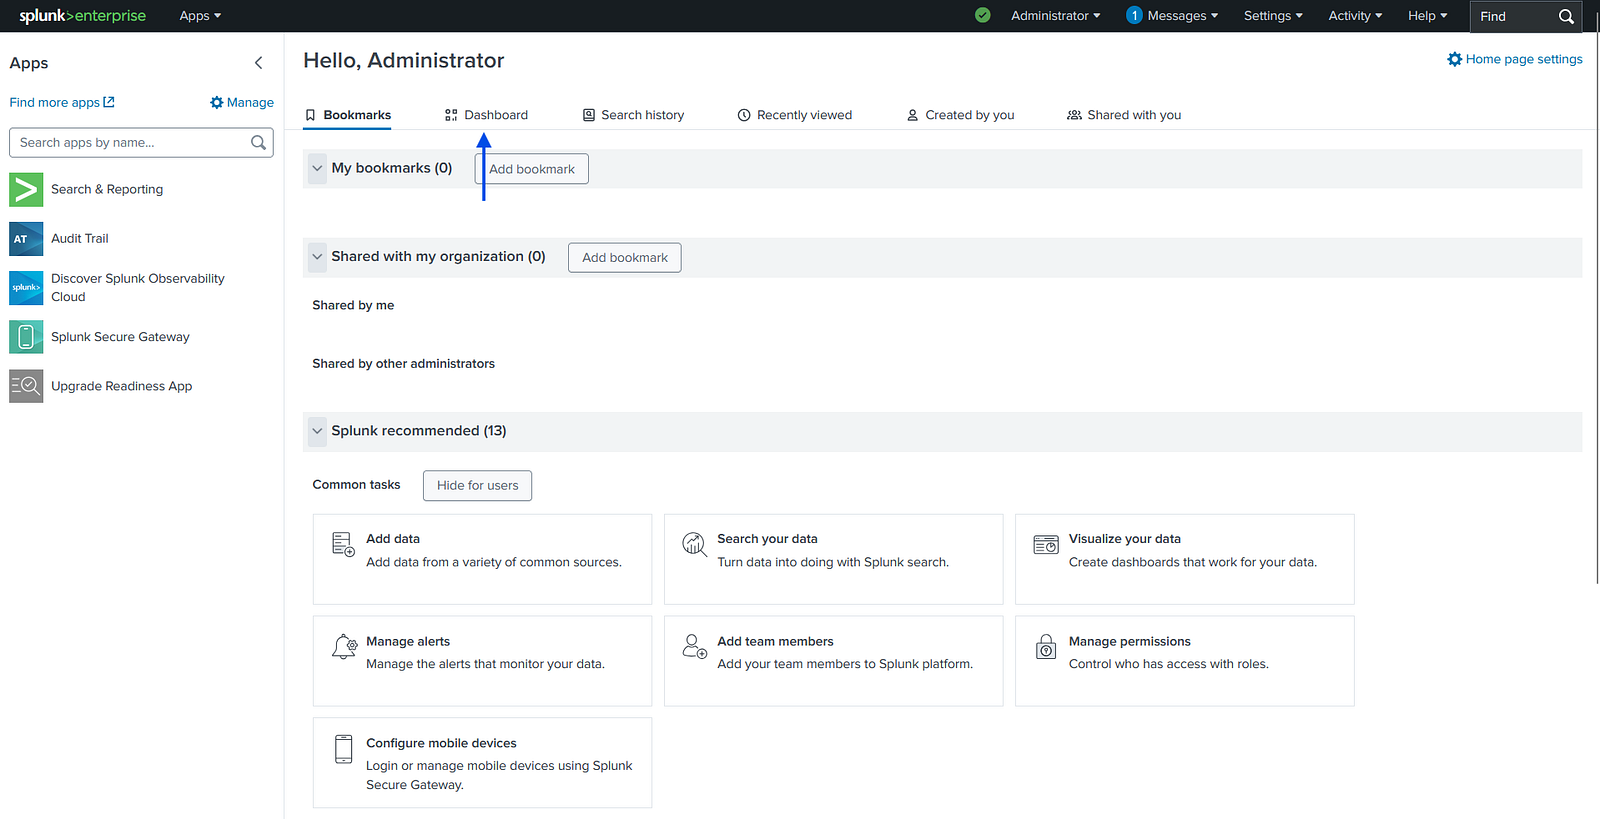1600x819 pixels.
Task: Open the Help dropdown menu
Action: point(1428,16)
